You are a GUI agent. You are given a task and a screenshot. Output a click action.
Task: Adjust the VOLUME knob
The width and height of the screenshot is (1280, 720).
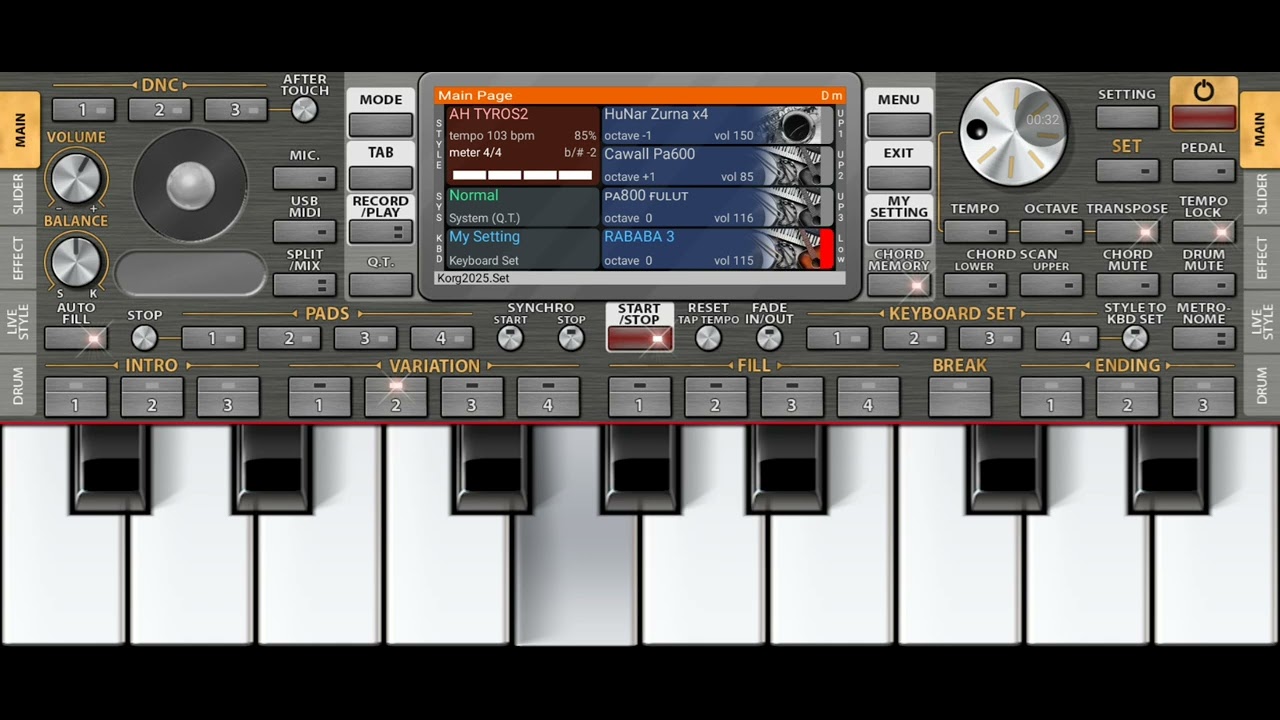point(76,178)
